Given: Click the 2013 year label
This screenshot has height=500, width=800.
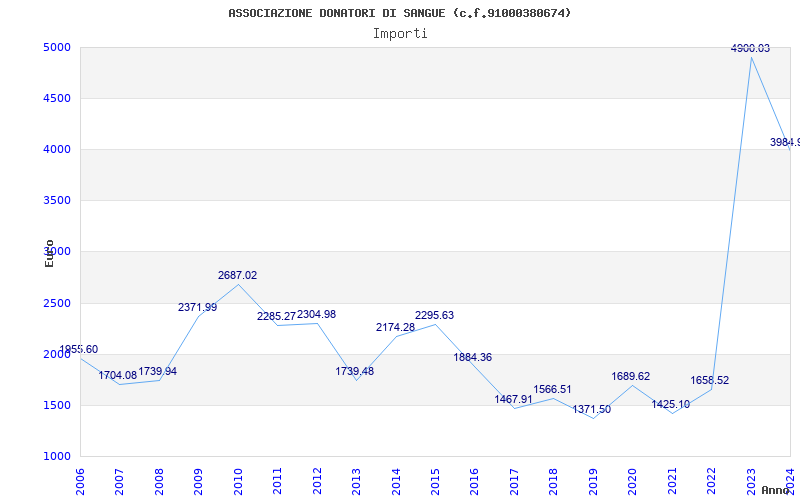Looking at the screenshot, I should pyautogui.click(x=356, y=482).
